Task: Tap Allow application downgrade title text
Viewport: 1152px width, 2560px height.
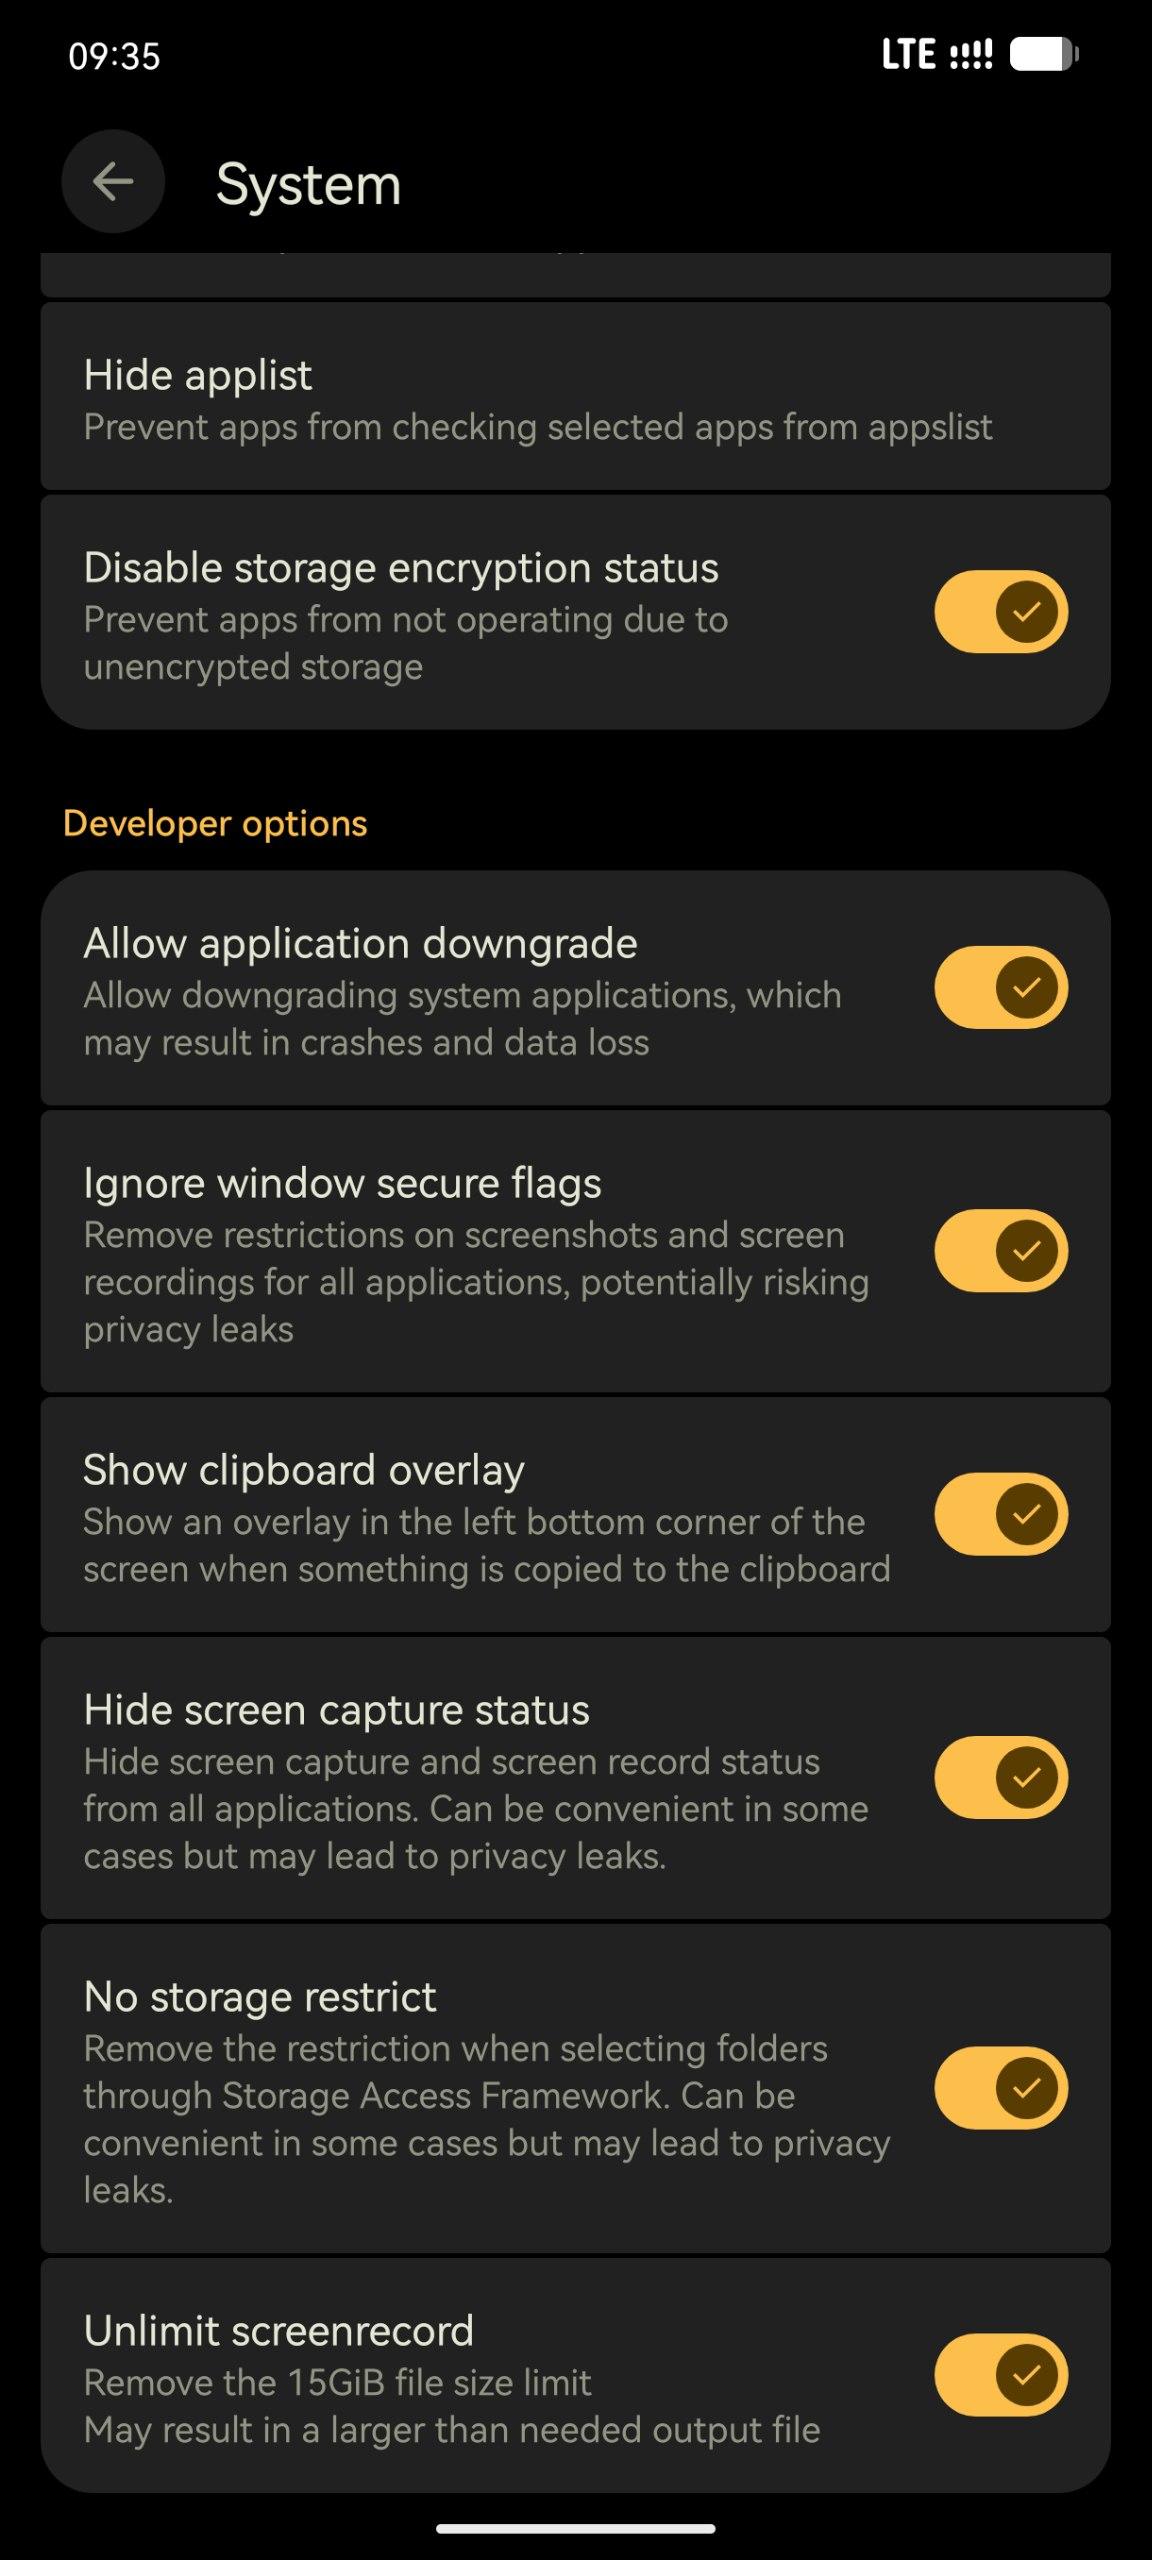Action: point(360,943)
